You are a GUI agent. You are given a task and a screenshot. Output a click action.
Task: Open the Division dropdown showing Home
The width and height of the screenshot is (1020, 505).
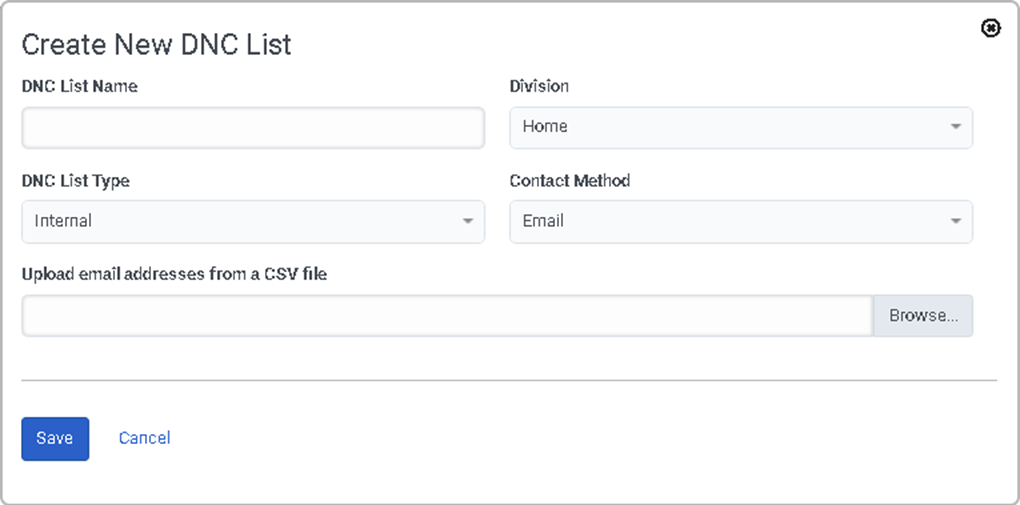coord(741,128)
